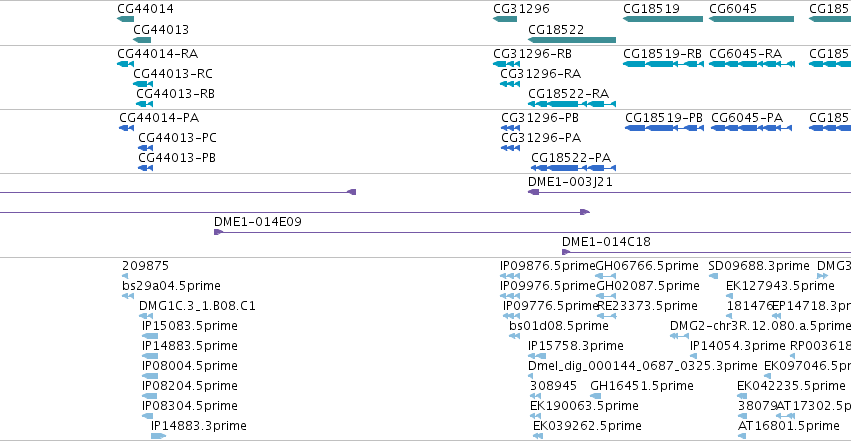
Task: Click EST 181476 label
Action: (750, 305)
